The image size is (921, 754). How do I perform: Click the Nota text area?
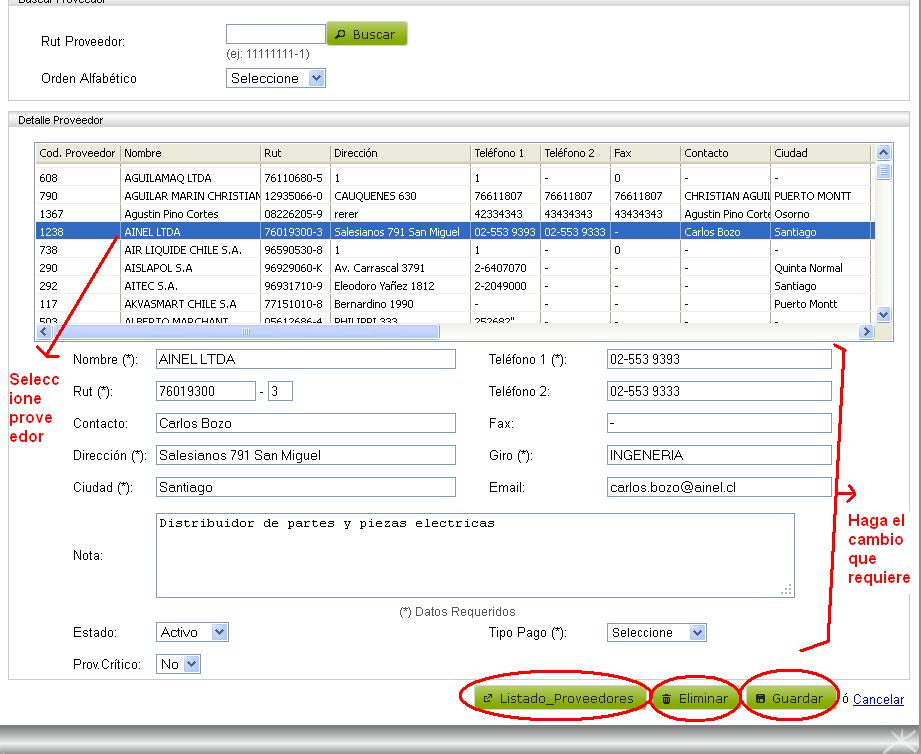coord(475,556)
